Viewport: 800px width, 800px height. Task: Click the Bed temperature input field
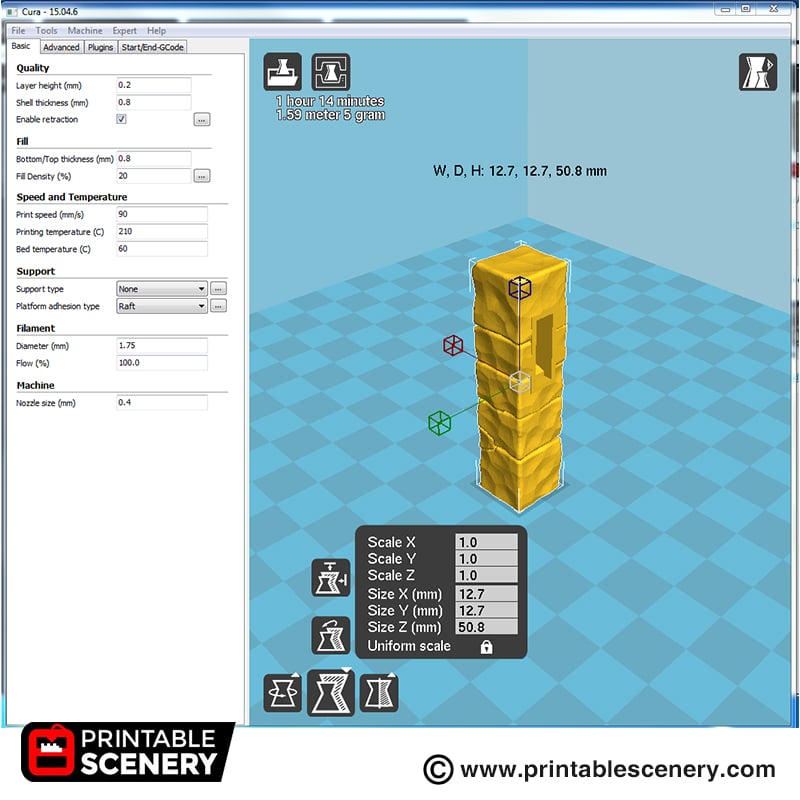(x=162, y=249)
